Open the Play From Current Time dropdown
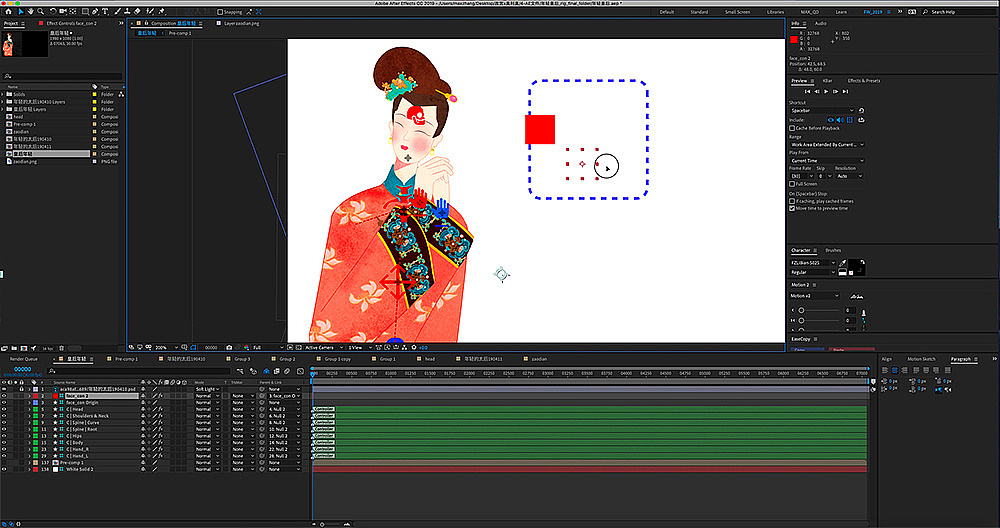The image size is (1000, 528). click(828, 161)
